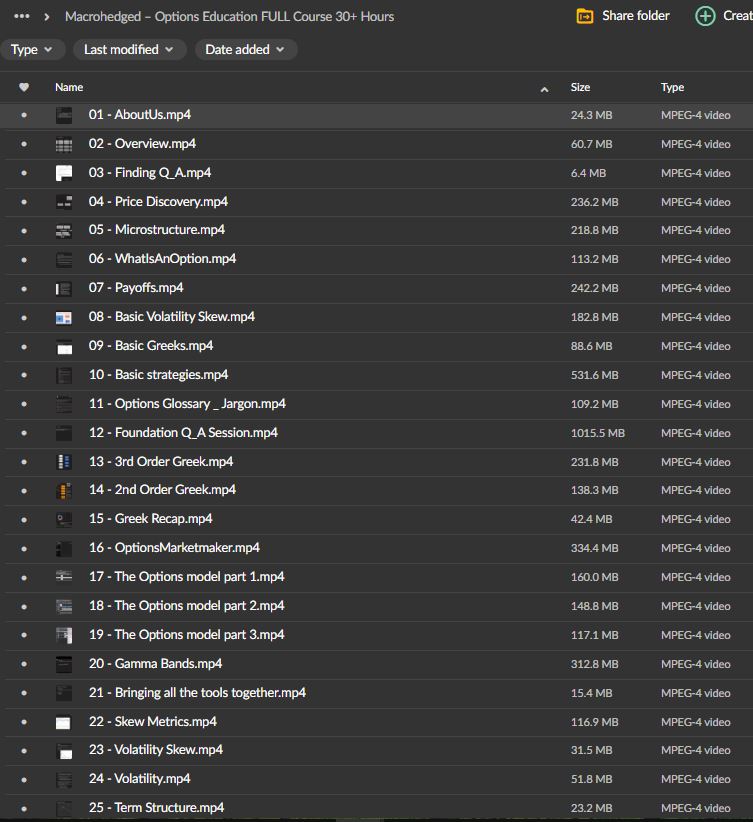The image size is (753, 822).
Task: Open the Type filter dropdown
Action: click(x=34, y=50)
